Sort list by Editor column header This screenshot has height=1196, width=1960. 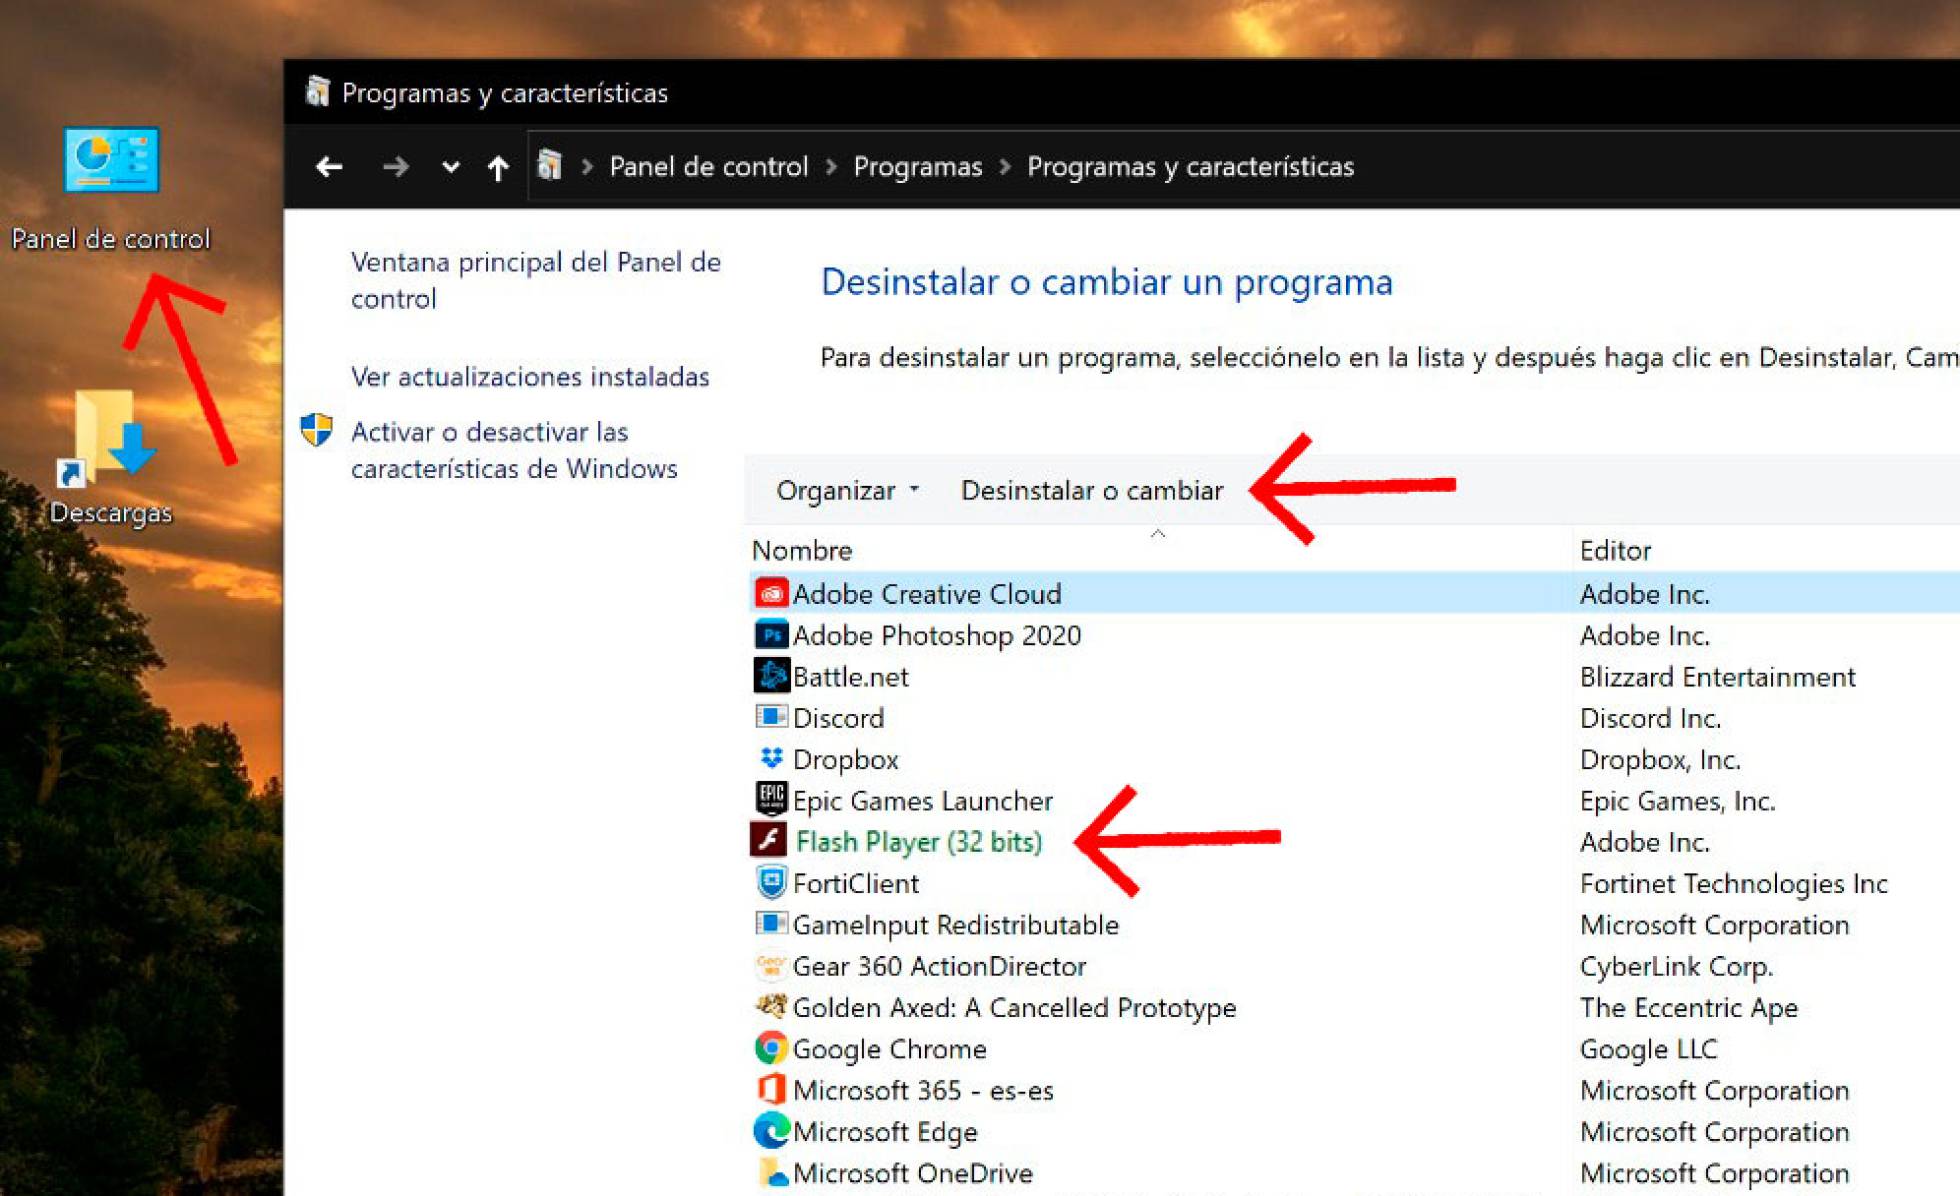pyautogui.click(x=1615, y=550)
